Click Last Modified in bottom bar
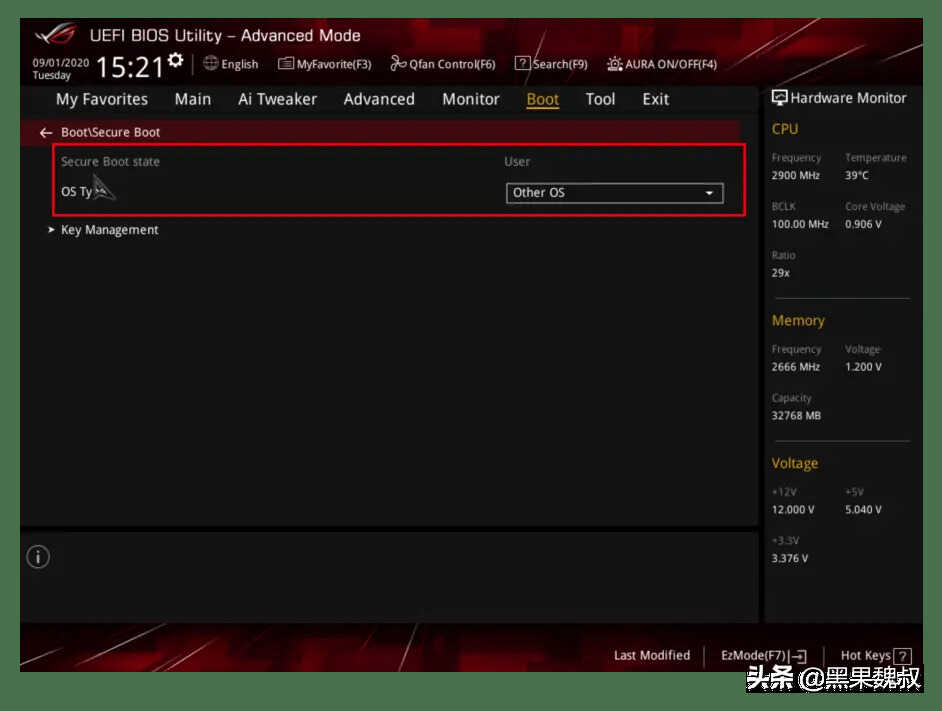942x711 pixels. point(652,656)
